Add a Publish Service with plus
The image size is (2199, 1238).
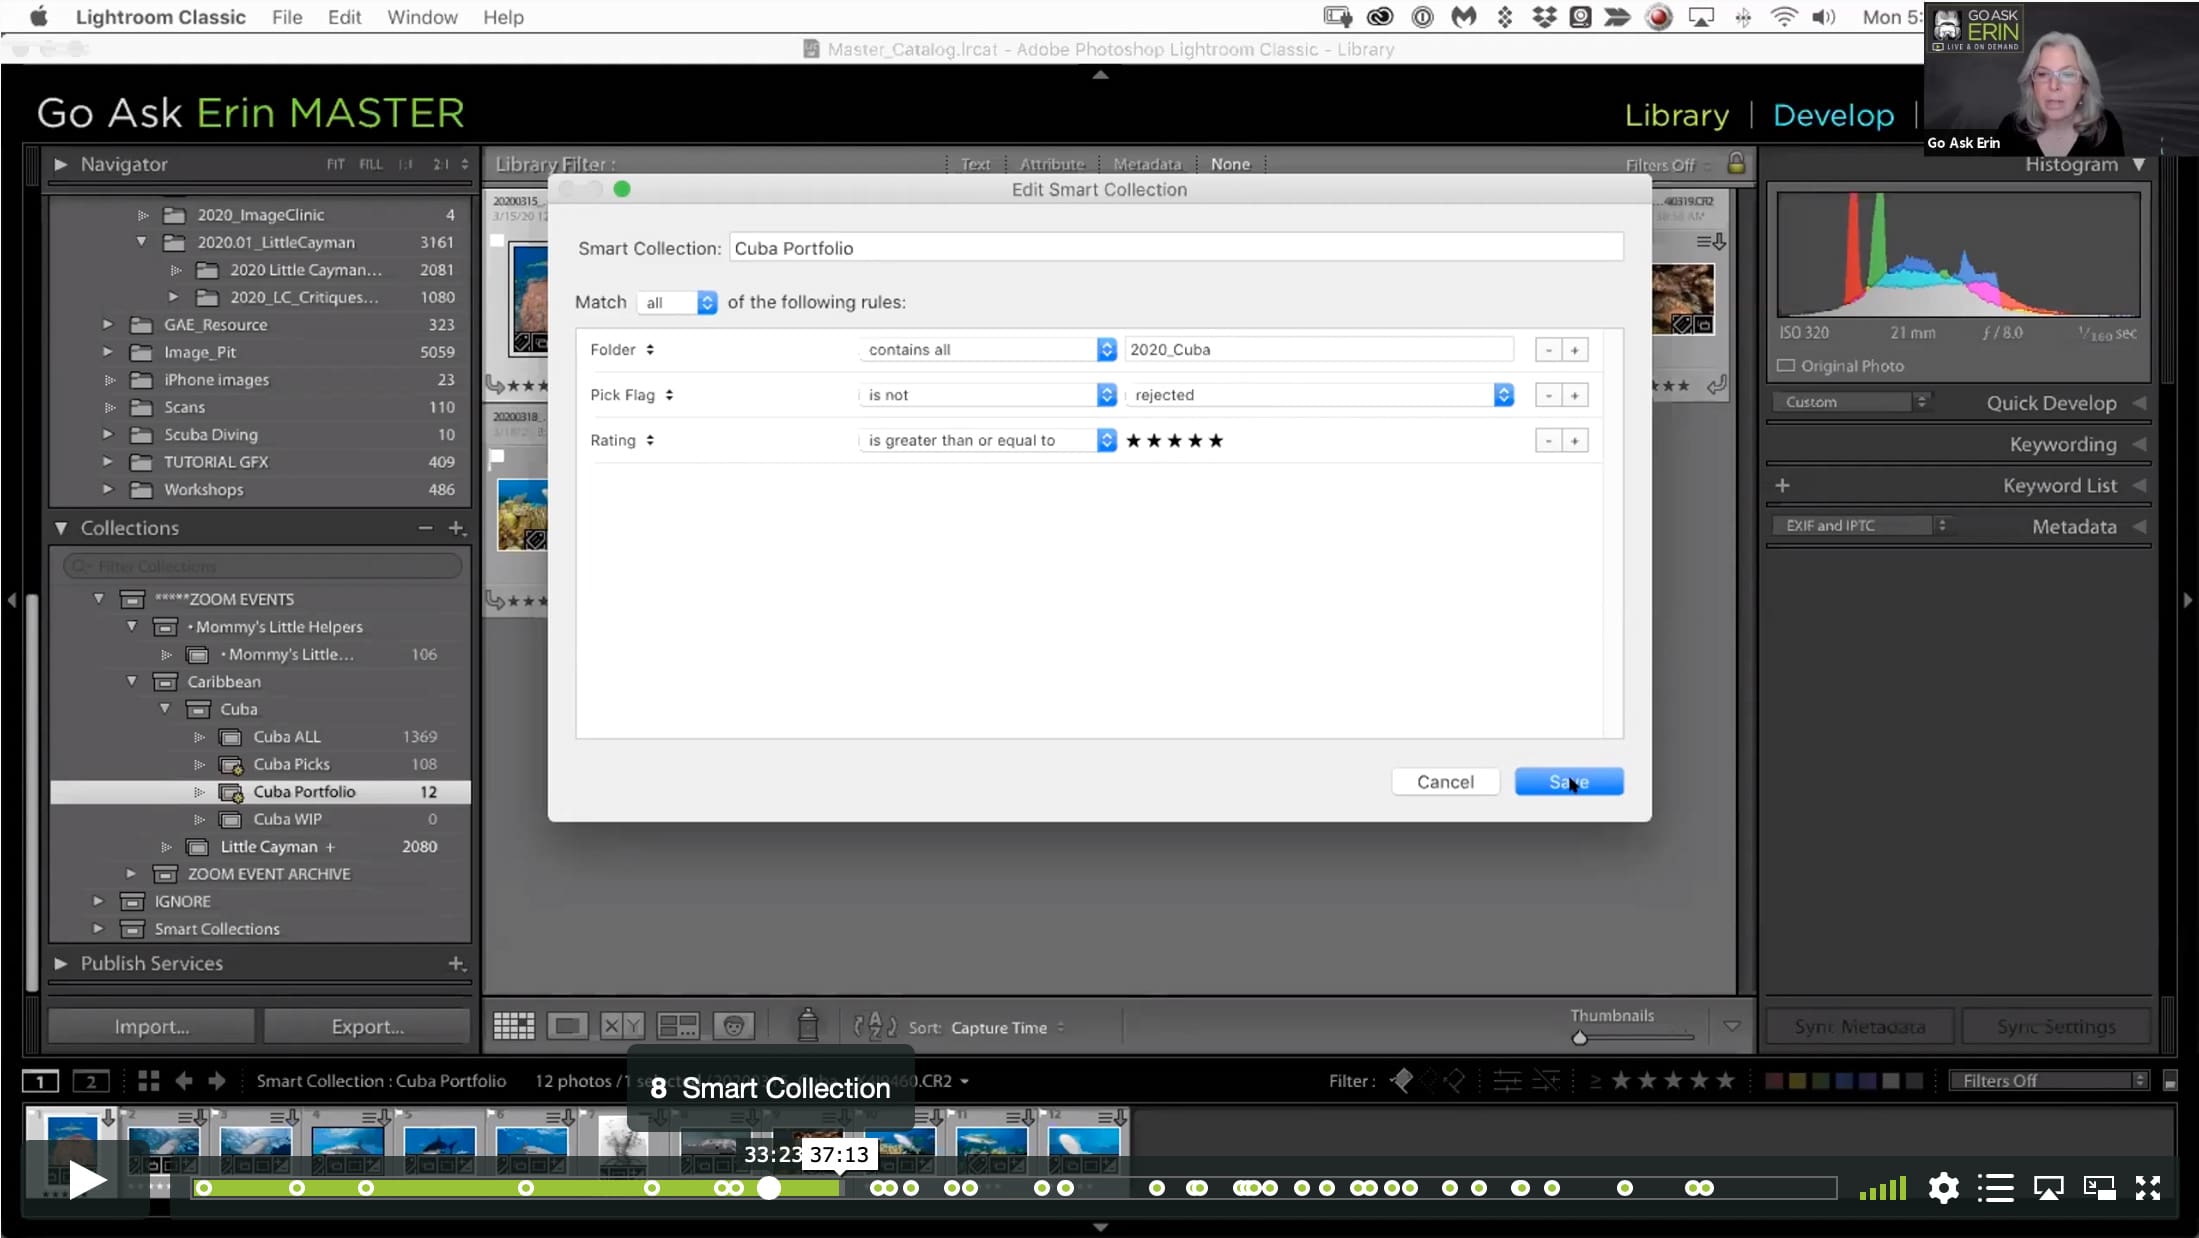click(x=456, y=963)
